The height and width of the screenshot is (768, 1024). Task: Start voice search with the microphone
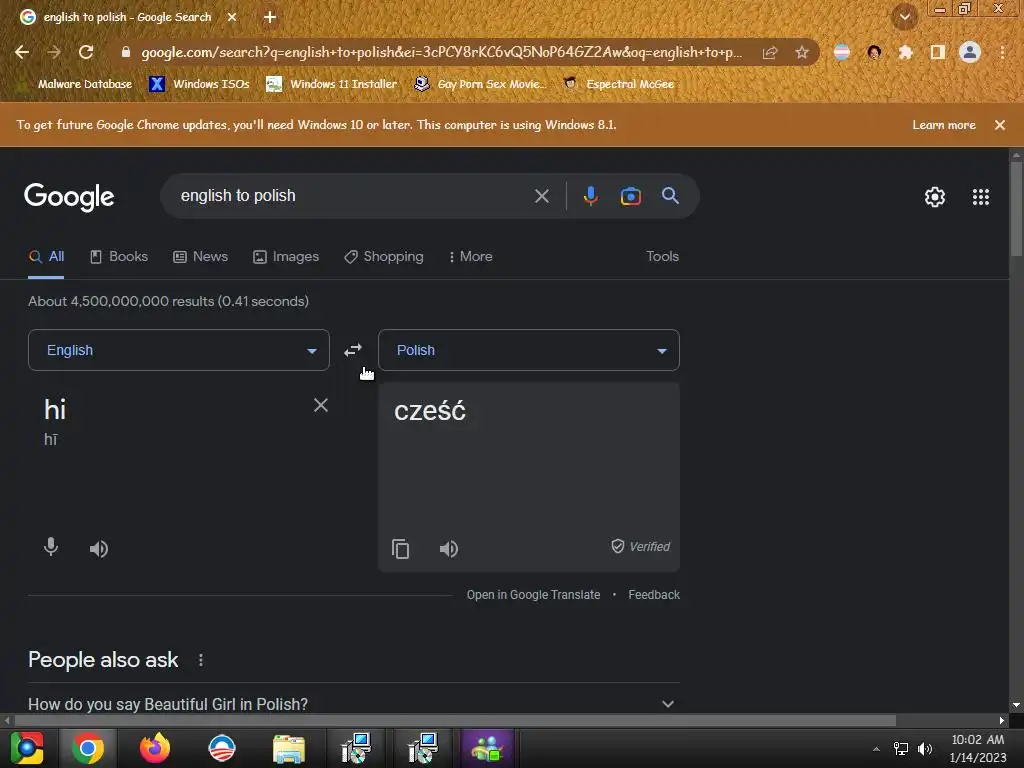[590, 196]
